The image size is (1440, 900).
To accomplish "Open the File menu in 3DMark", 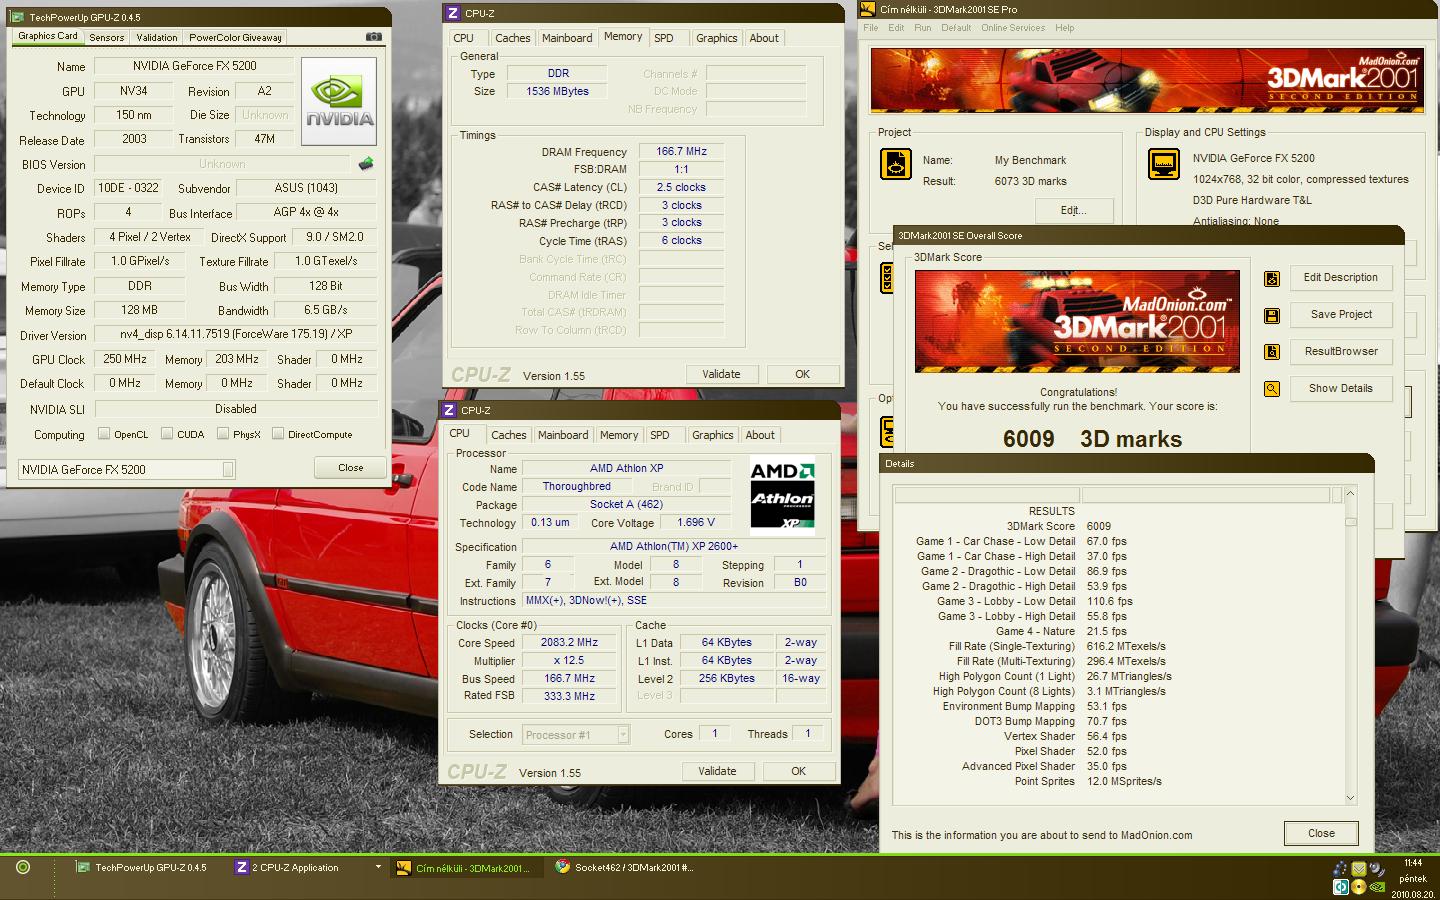I will pyautogui.click(x=871, y=28).
